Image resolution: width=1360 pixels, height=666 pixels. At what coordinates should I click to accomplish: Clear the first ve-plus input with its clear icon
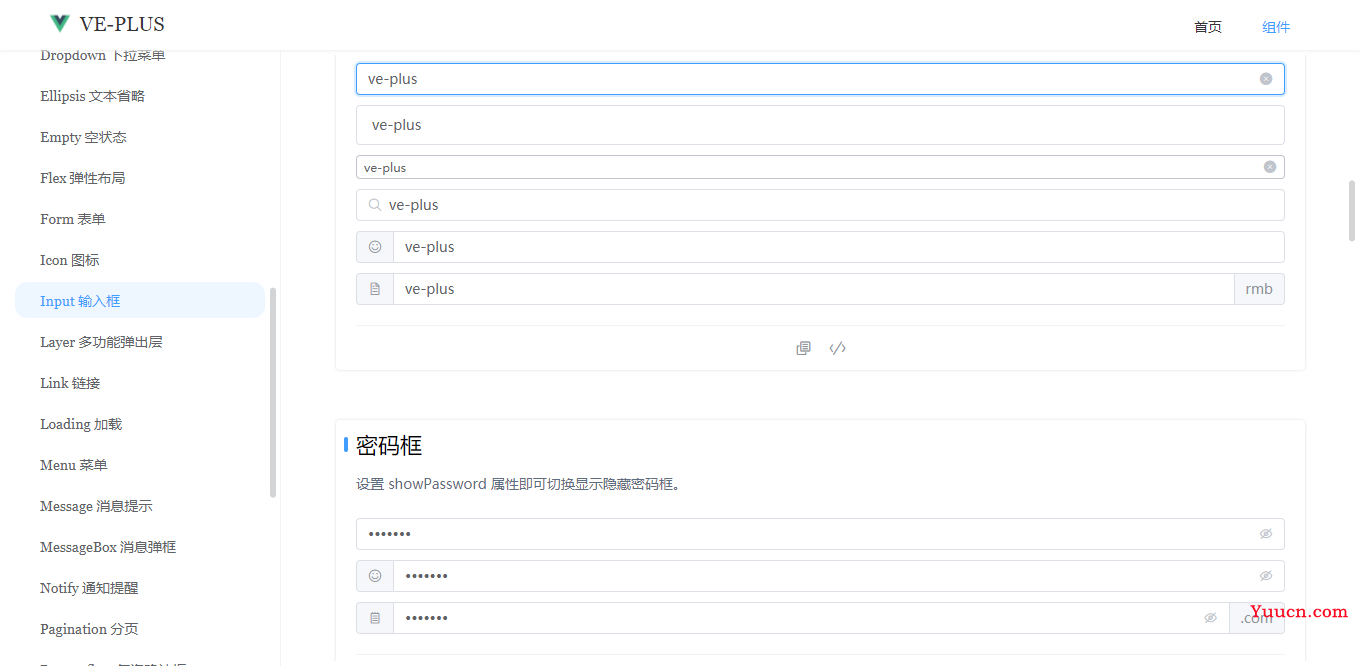click(1266, 79)
